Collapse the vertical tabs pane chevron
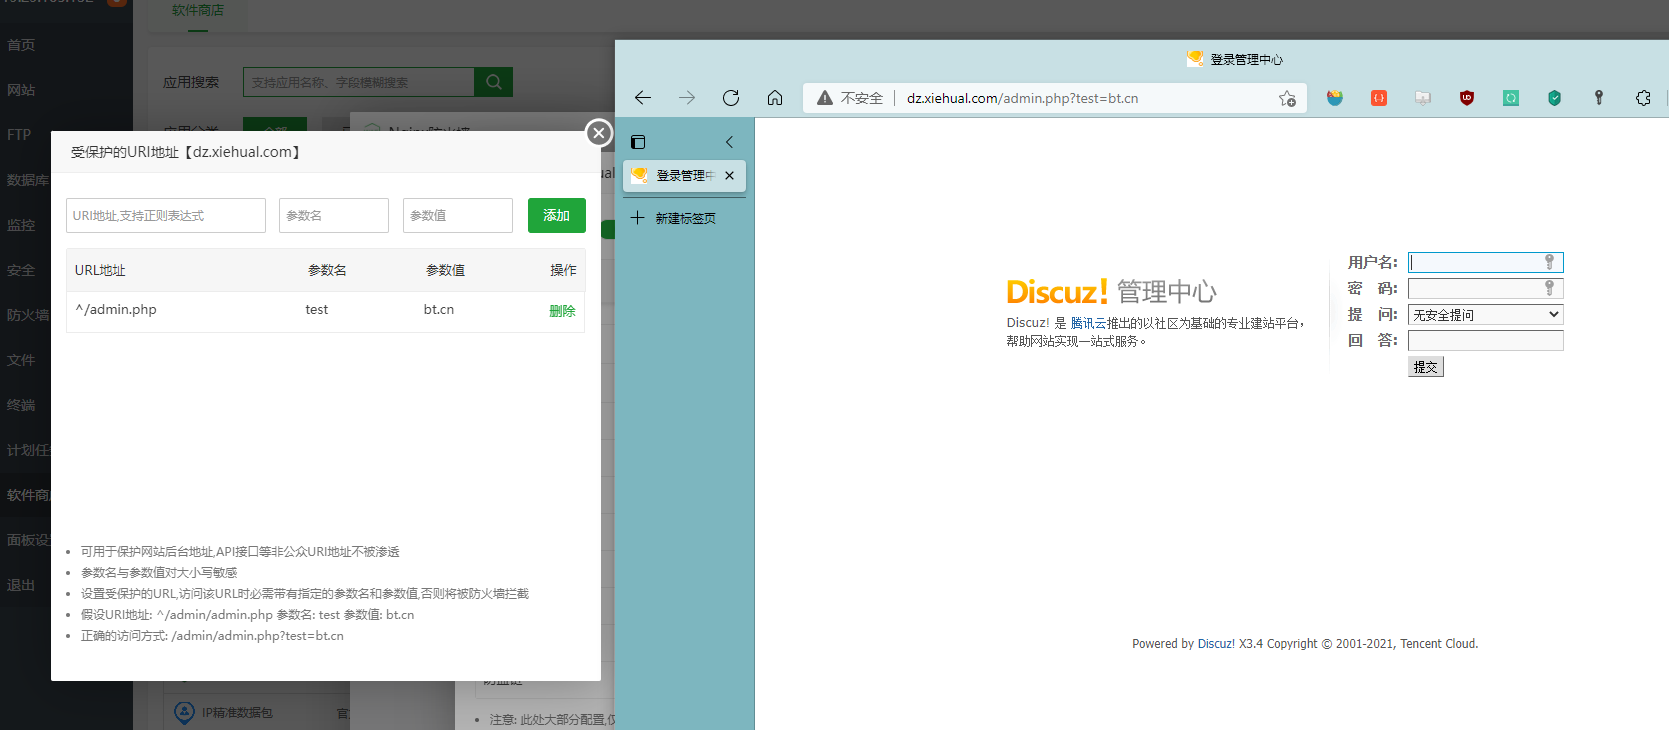This screenshot has height=730, width=1669. (x=730, y=142)
